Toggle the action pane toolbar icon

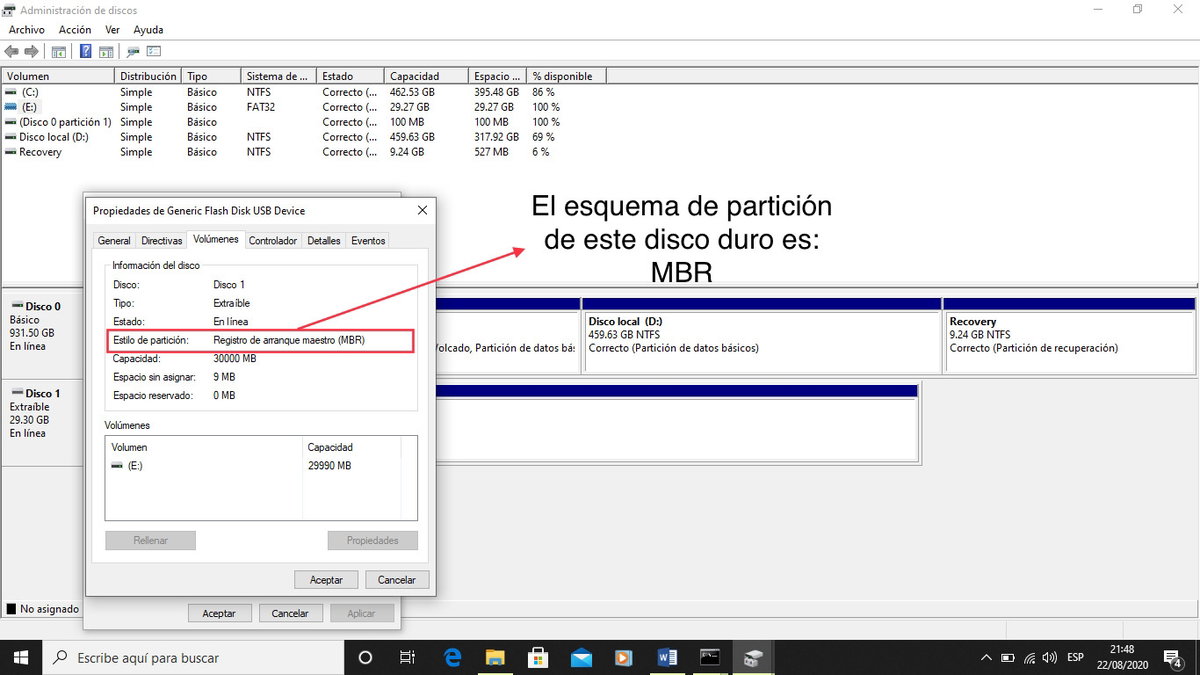pyautogui.click(x=105, y=51)
